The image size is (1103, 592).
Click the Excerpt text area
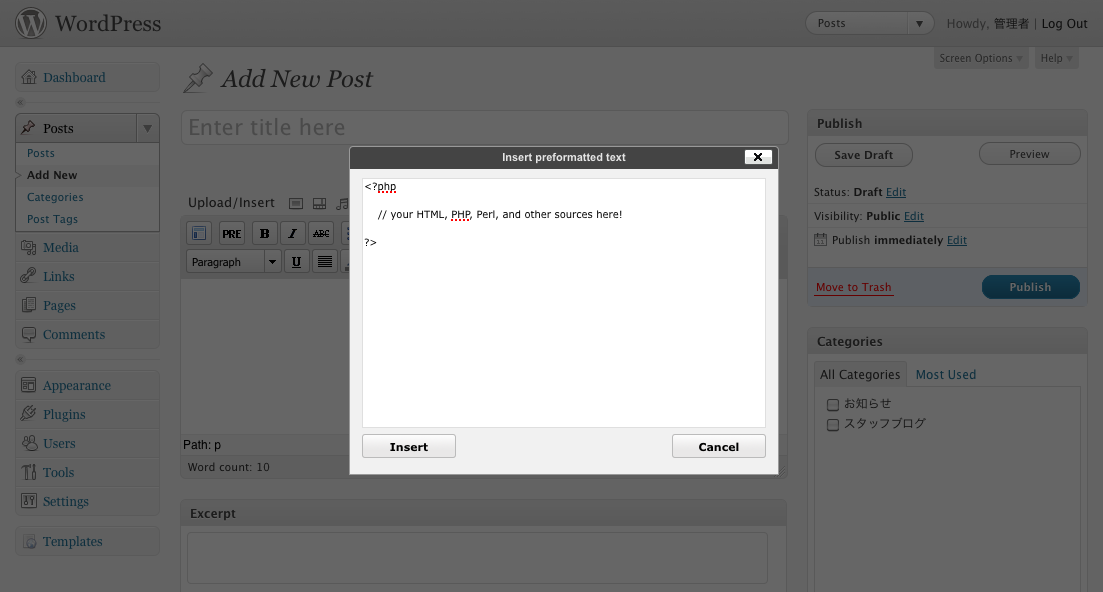coord(477,558)
